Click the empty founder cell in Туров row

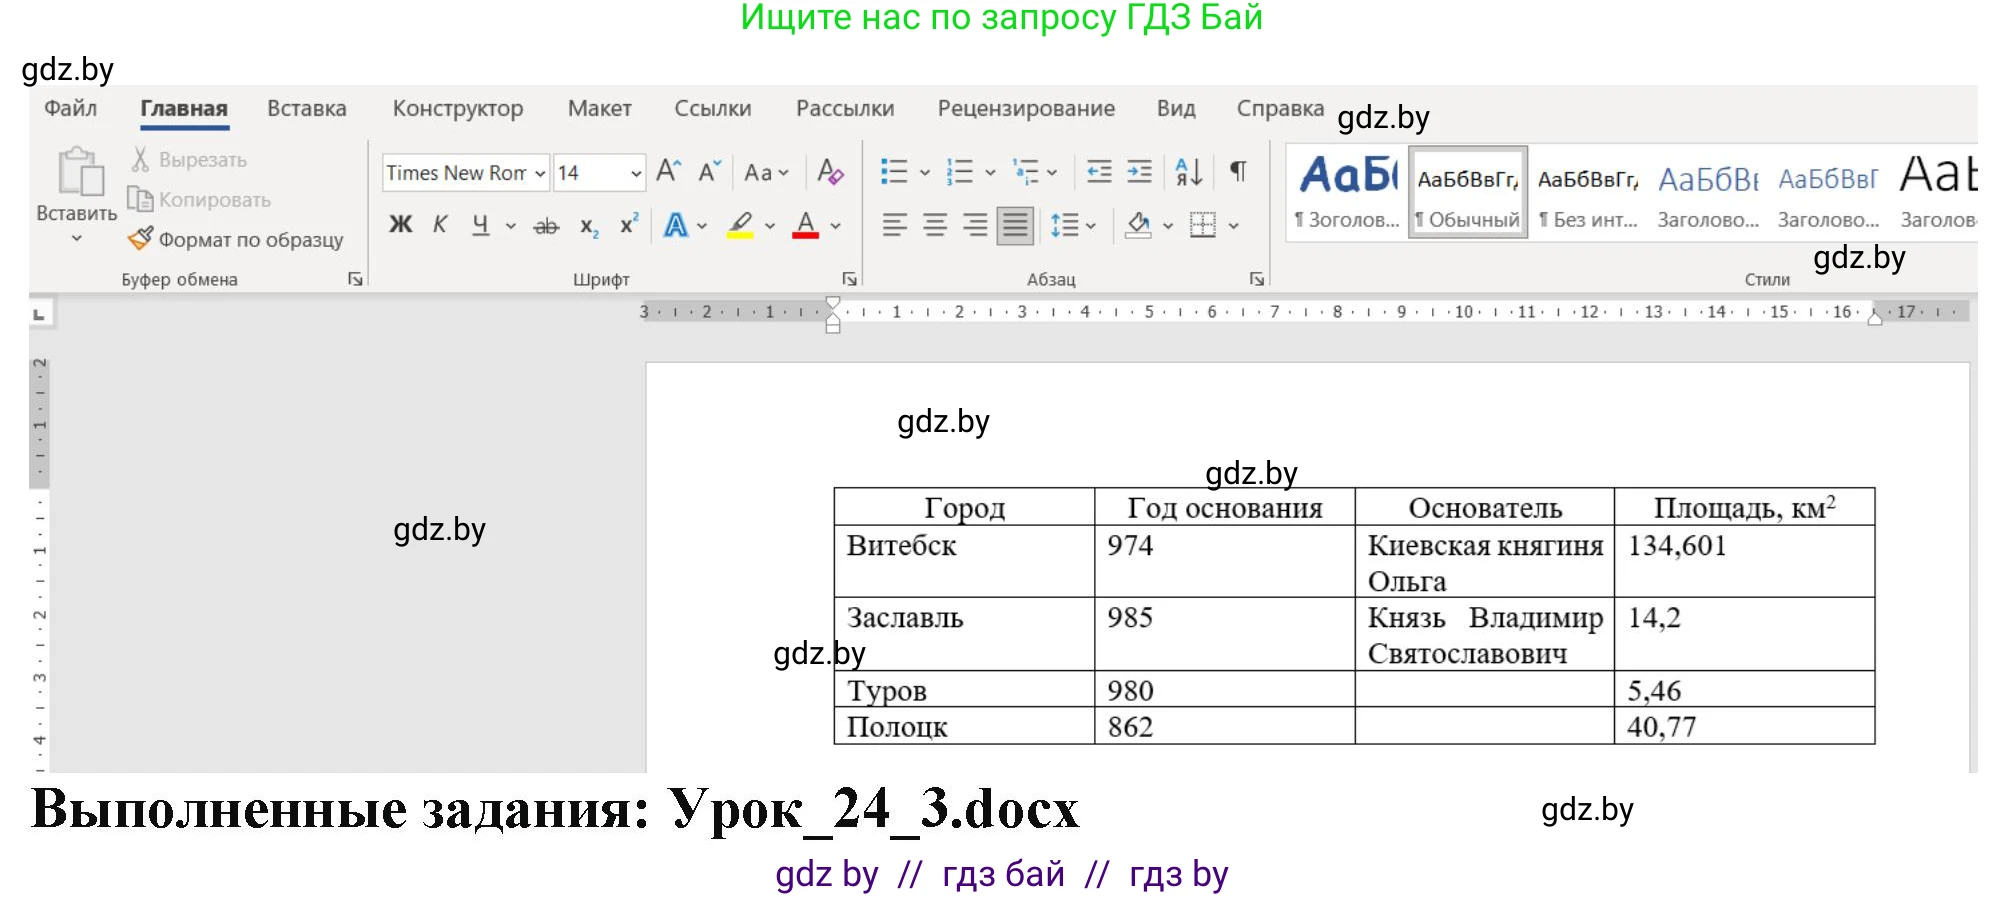click(x=1485, y=689)
